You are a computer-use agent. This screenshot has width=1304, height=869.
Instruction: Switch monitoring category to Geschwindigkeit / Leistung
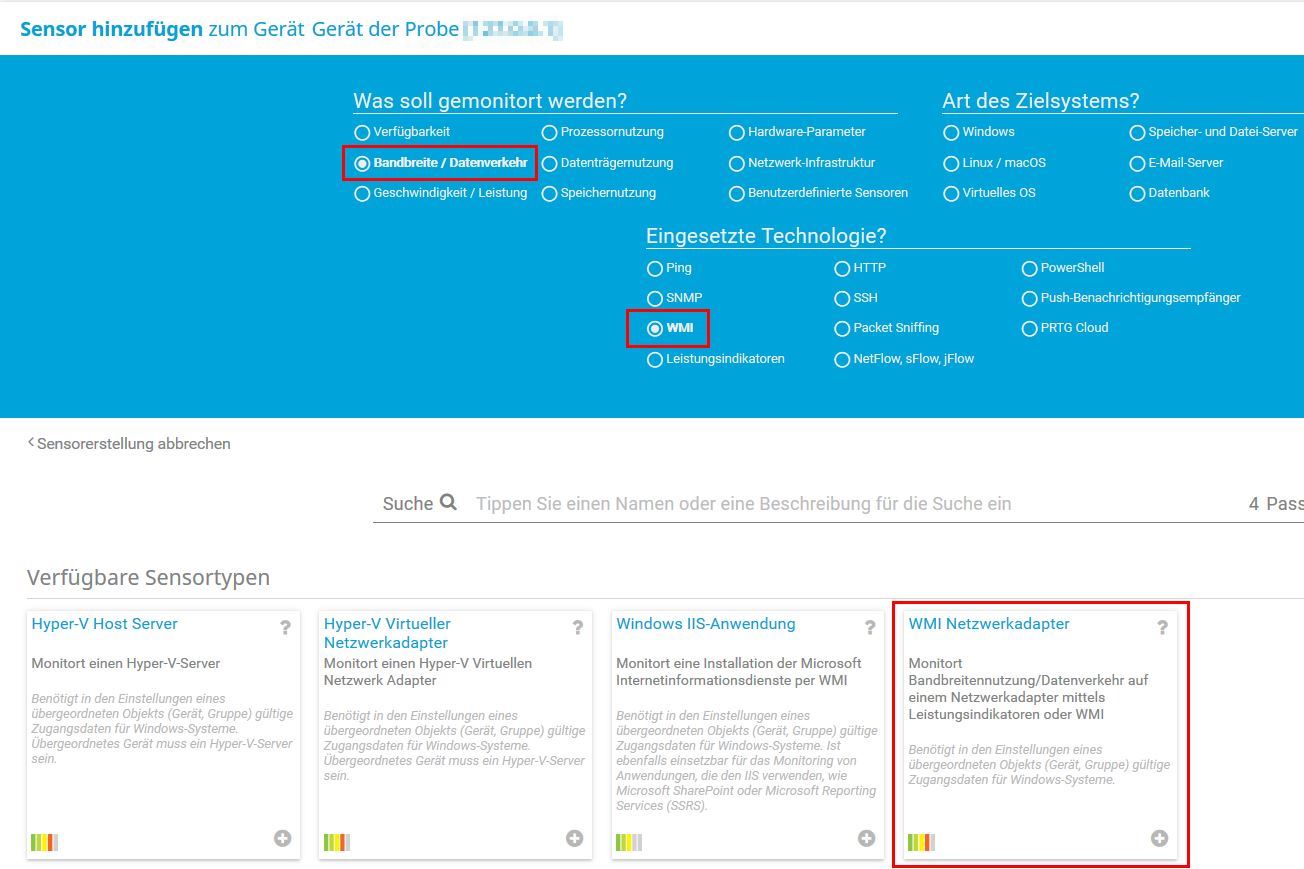362,193
